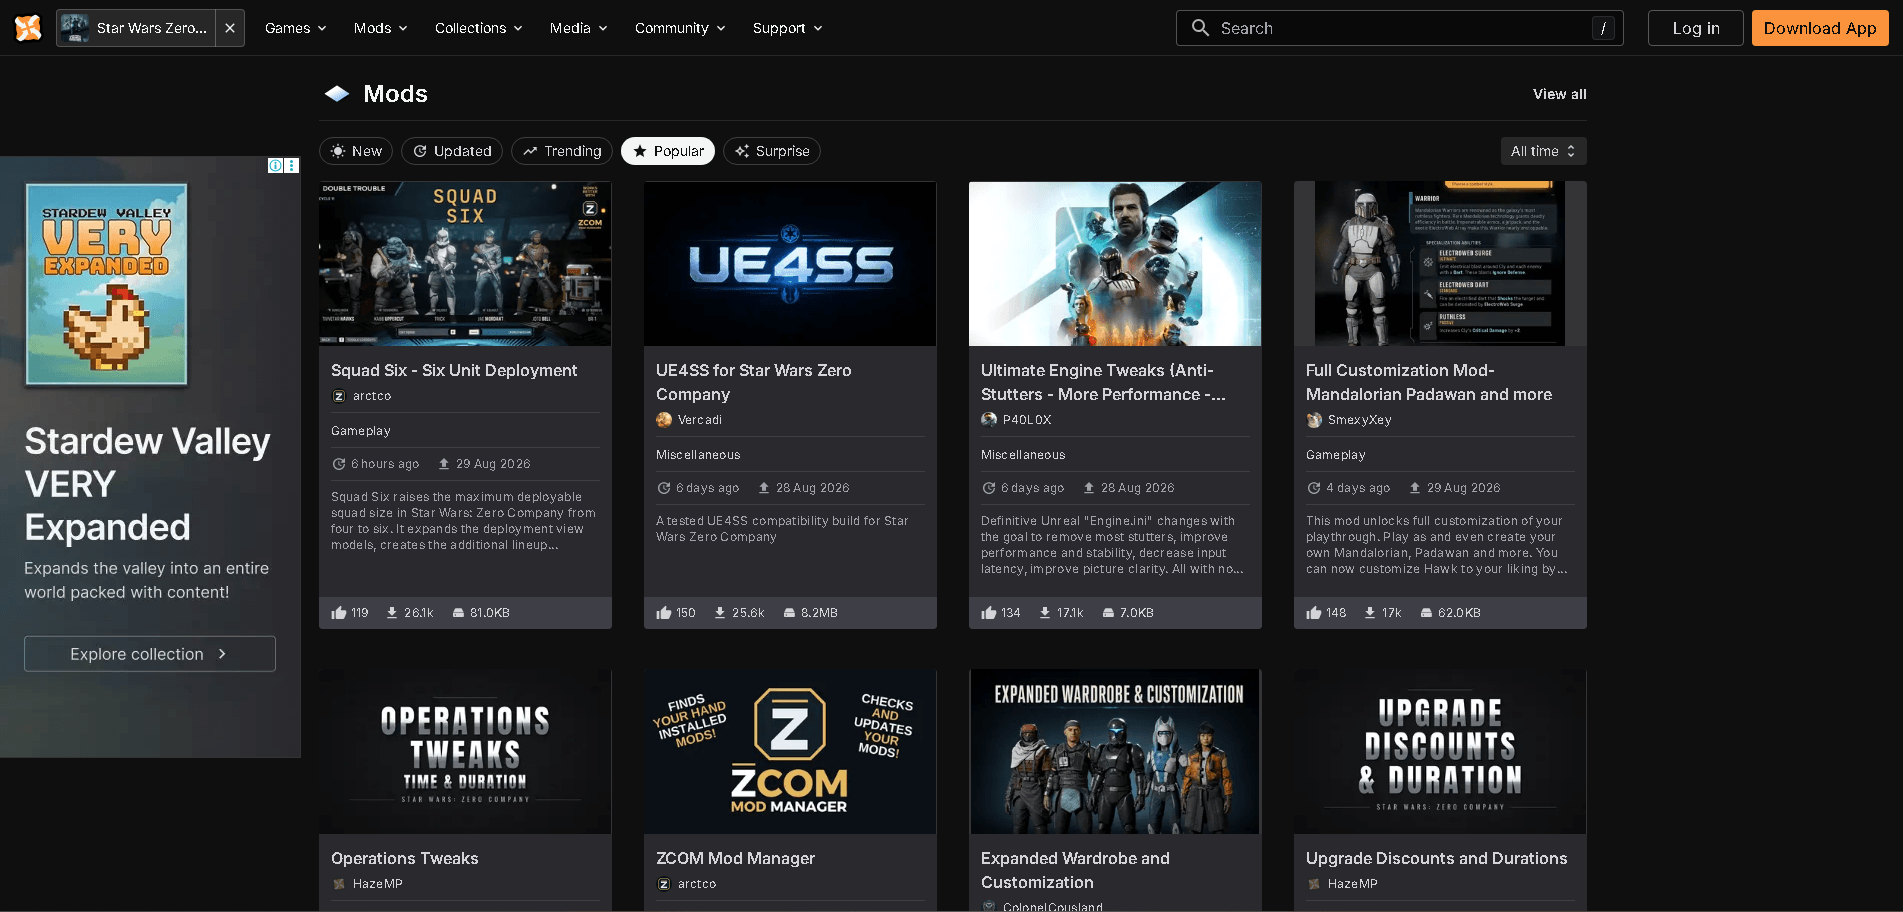Click the file size icon on UE4SS card

pos(789,613)
